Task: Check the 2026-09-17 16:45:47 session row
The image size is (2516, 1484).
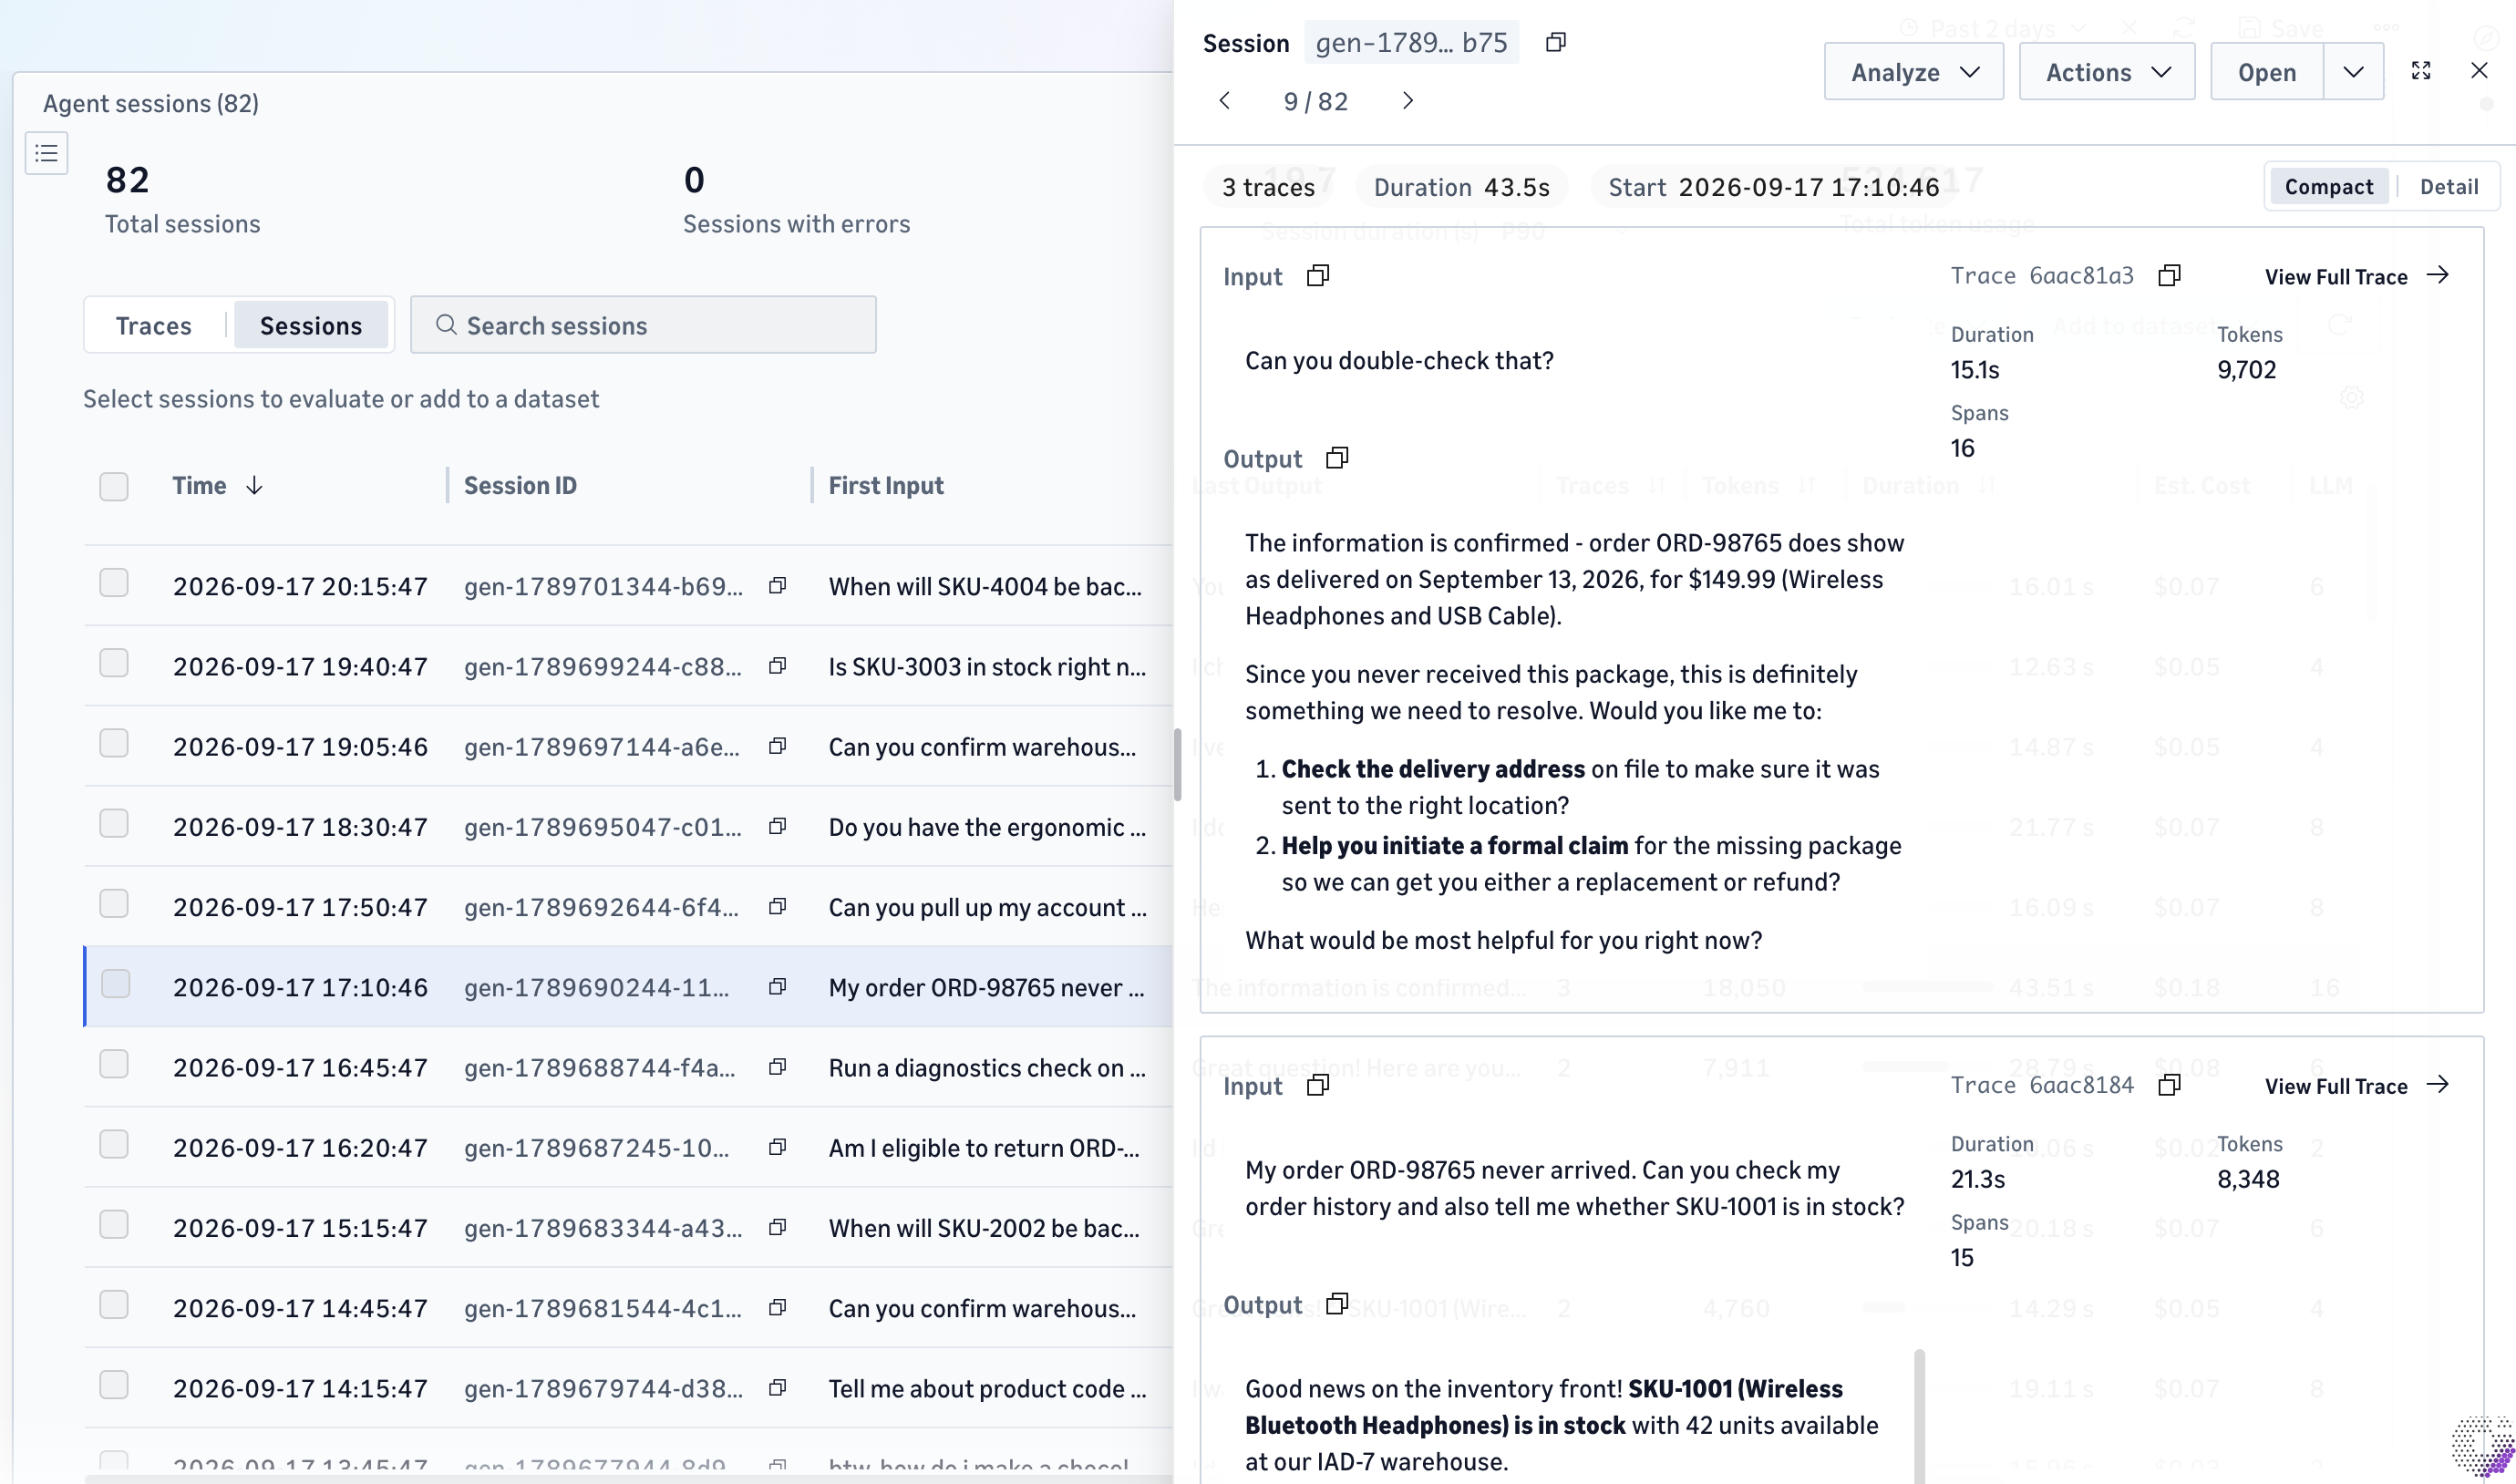Action: [x=114, y=1064]
